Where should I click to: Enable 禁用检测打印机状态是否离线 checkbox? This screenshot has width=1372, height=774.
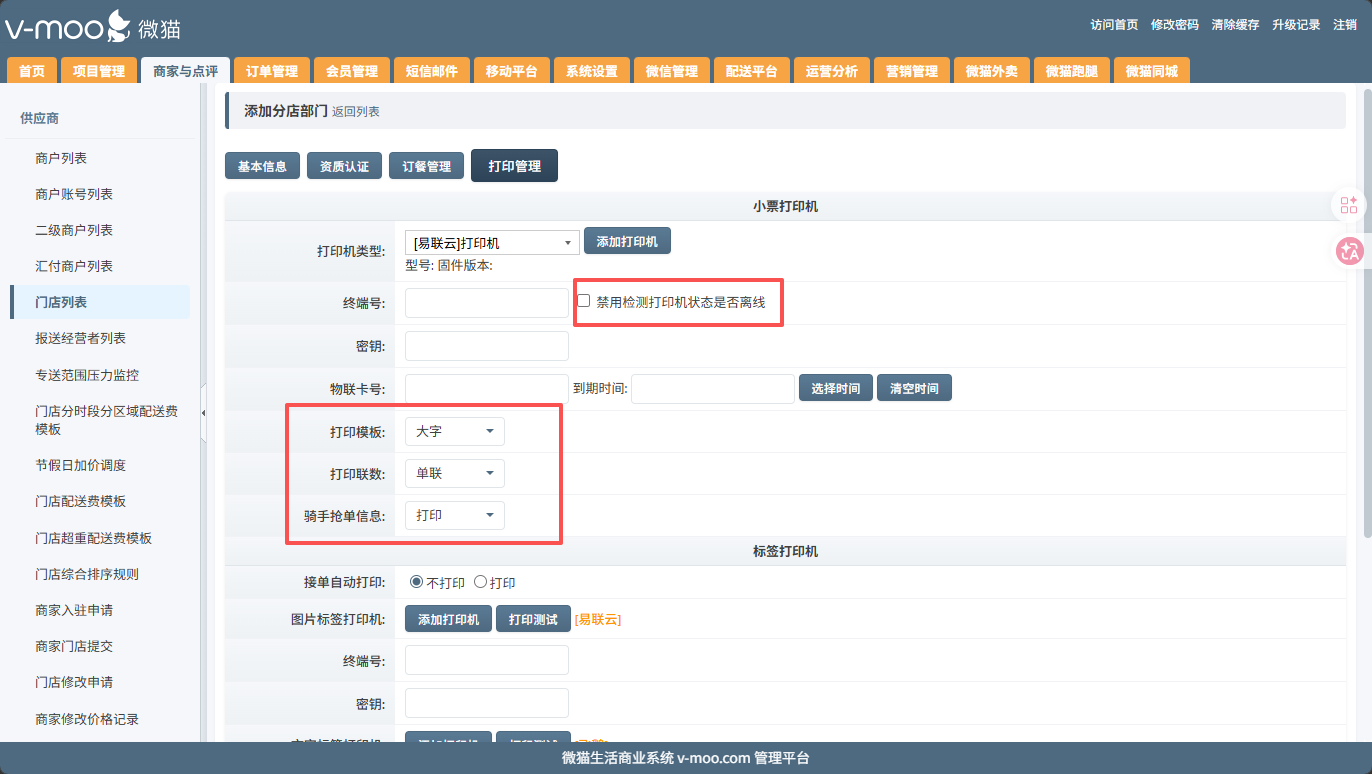(584, 300)
